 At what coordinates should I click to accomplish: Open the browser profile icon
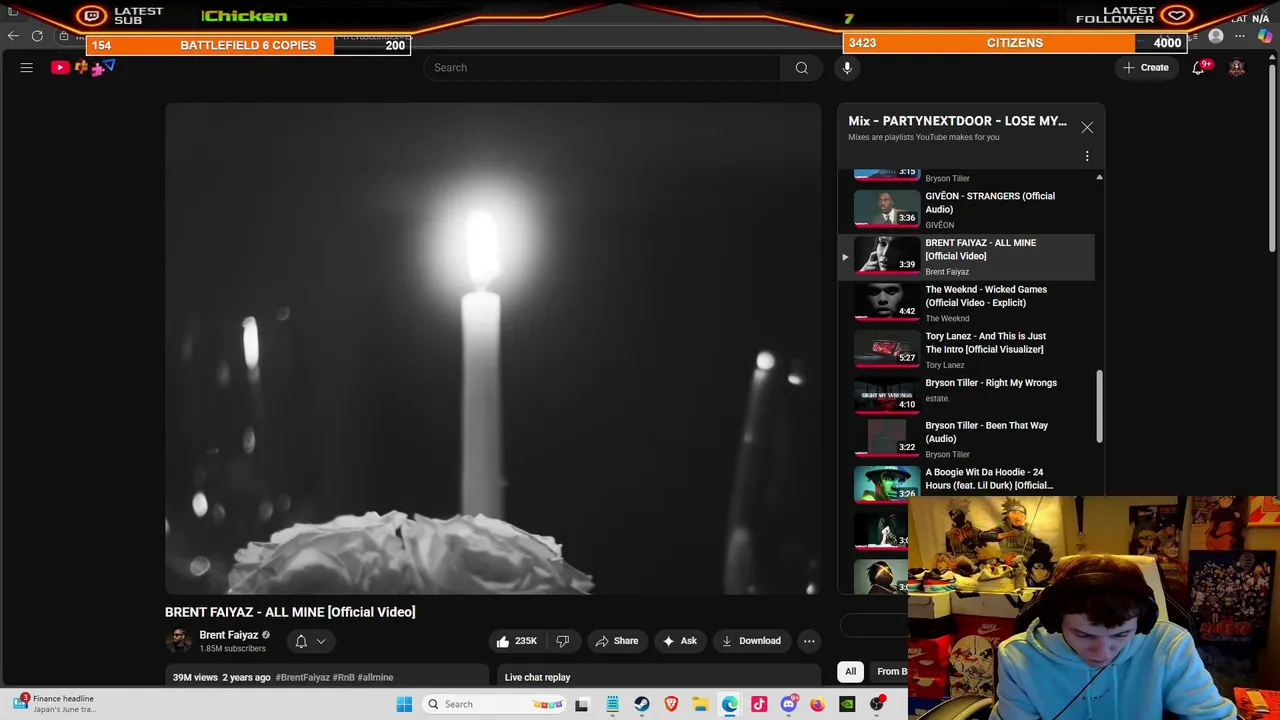[x=1216, y=36]
